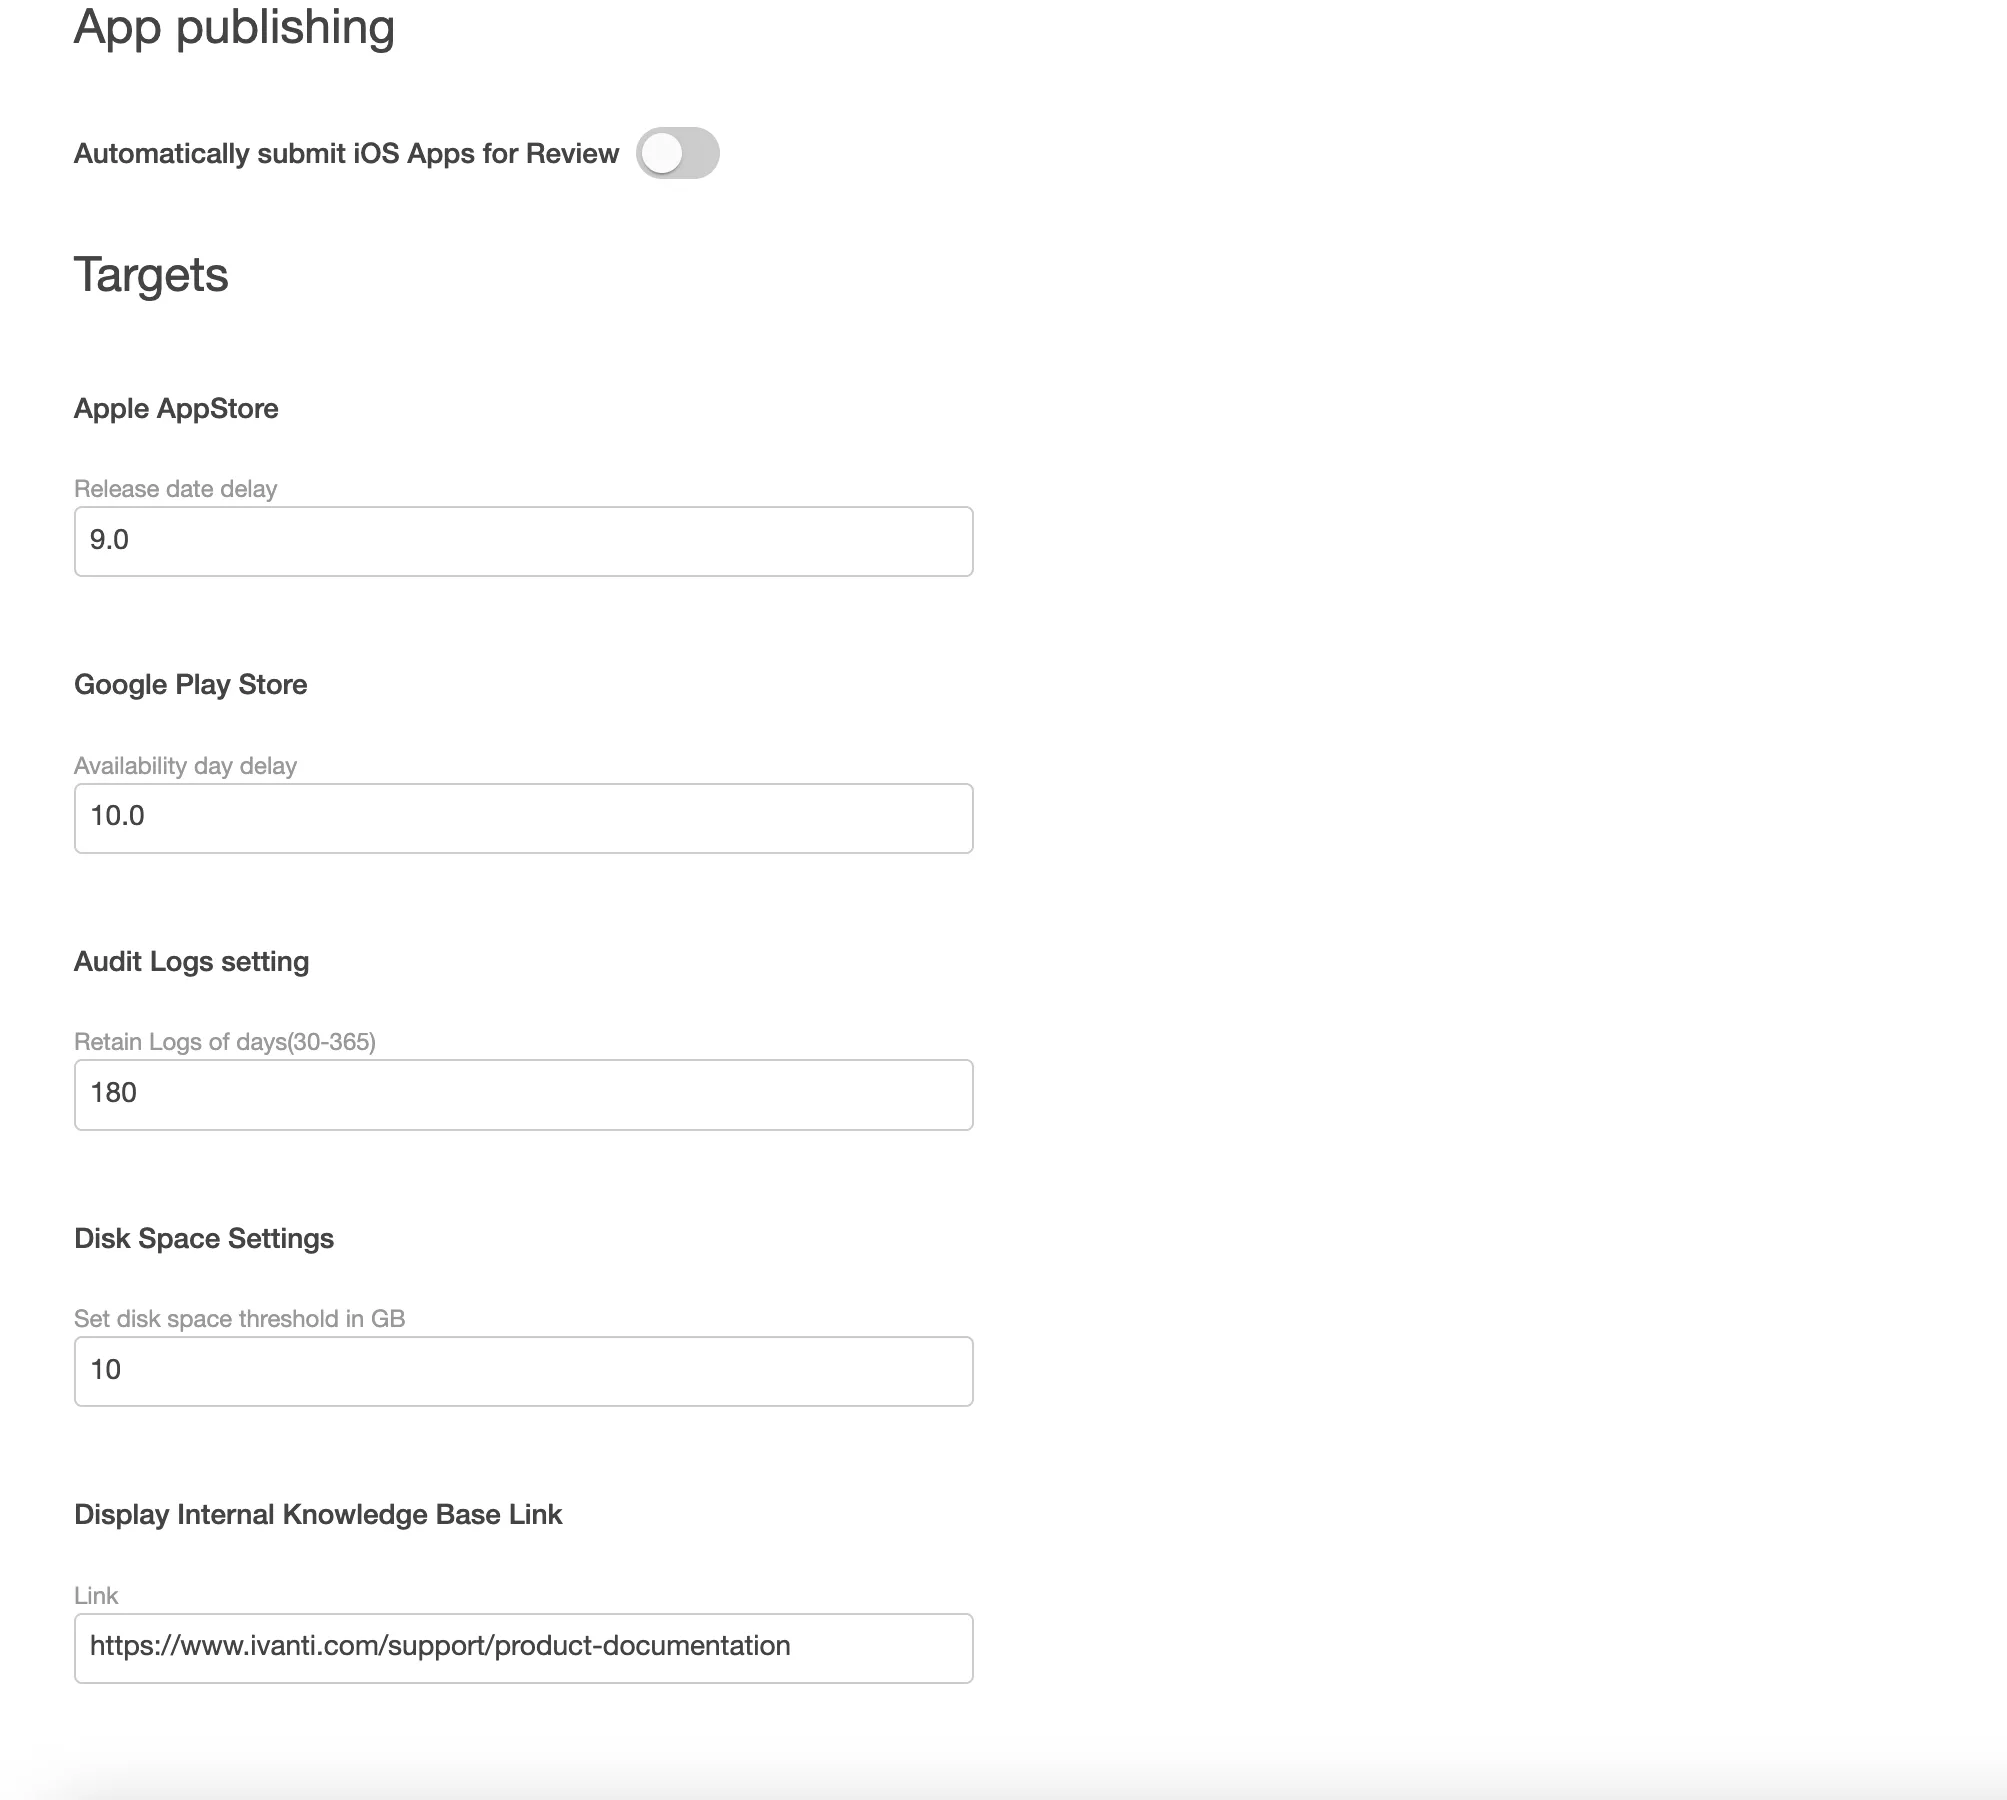Click the Google Play Store label

[190, 685]
